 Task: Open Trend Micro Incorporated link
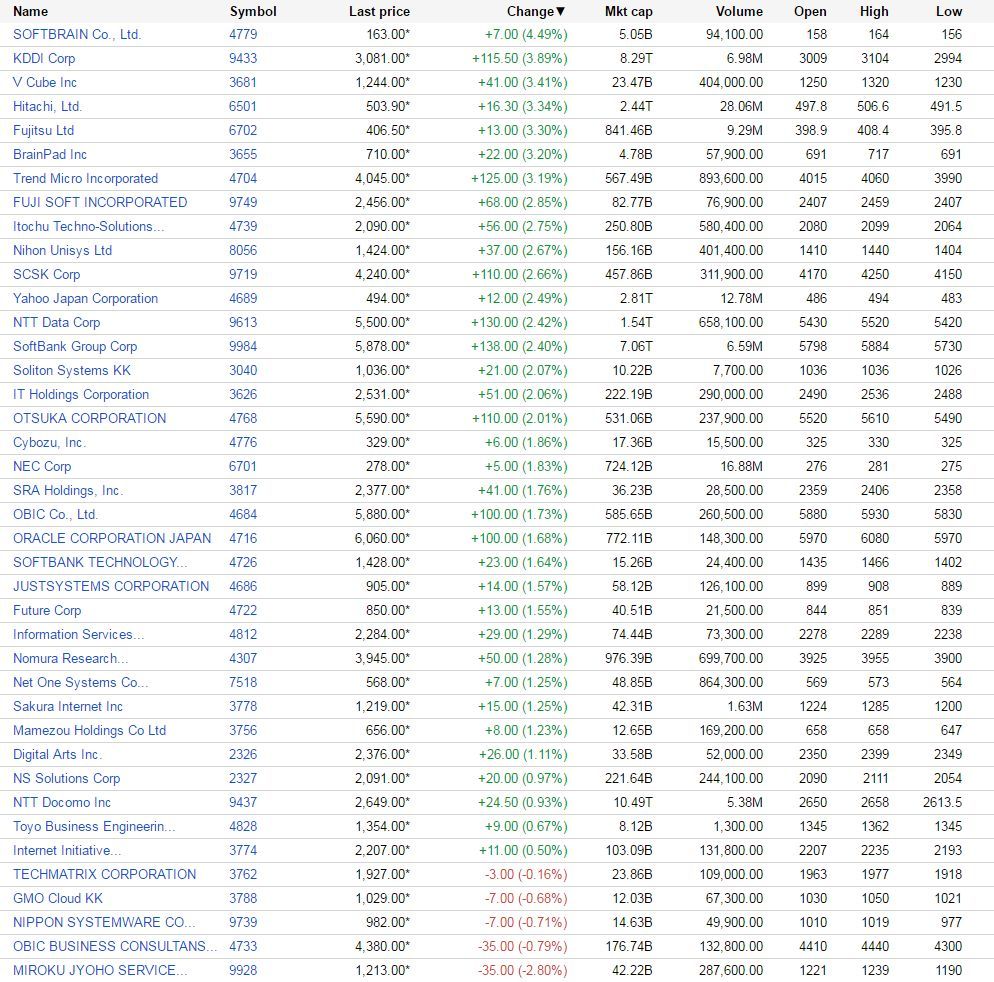pos(86,179)
